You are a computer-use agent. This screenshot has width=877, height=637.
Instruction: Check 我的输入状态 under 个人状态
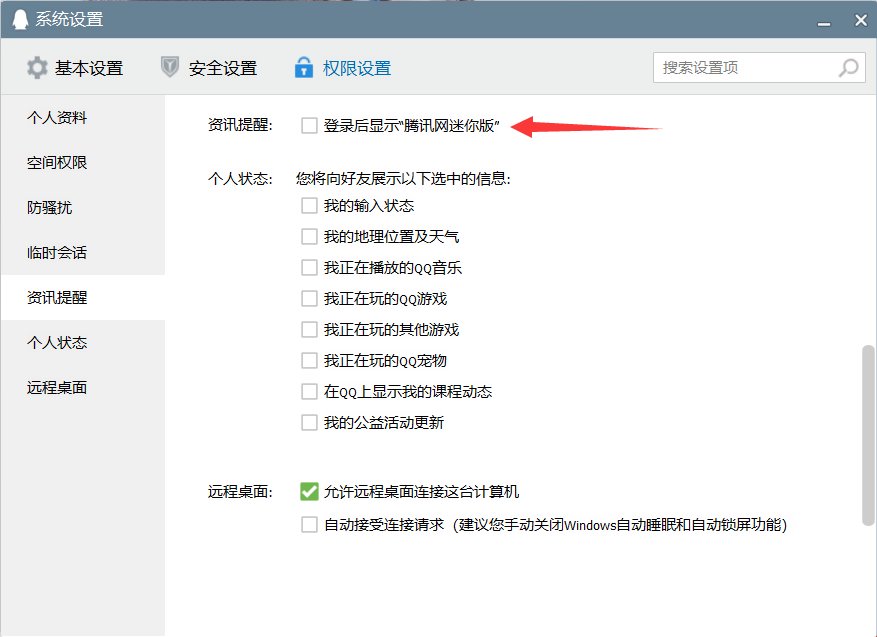coord(310,205)
